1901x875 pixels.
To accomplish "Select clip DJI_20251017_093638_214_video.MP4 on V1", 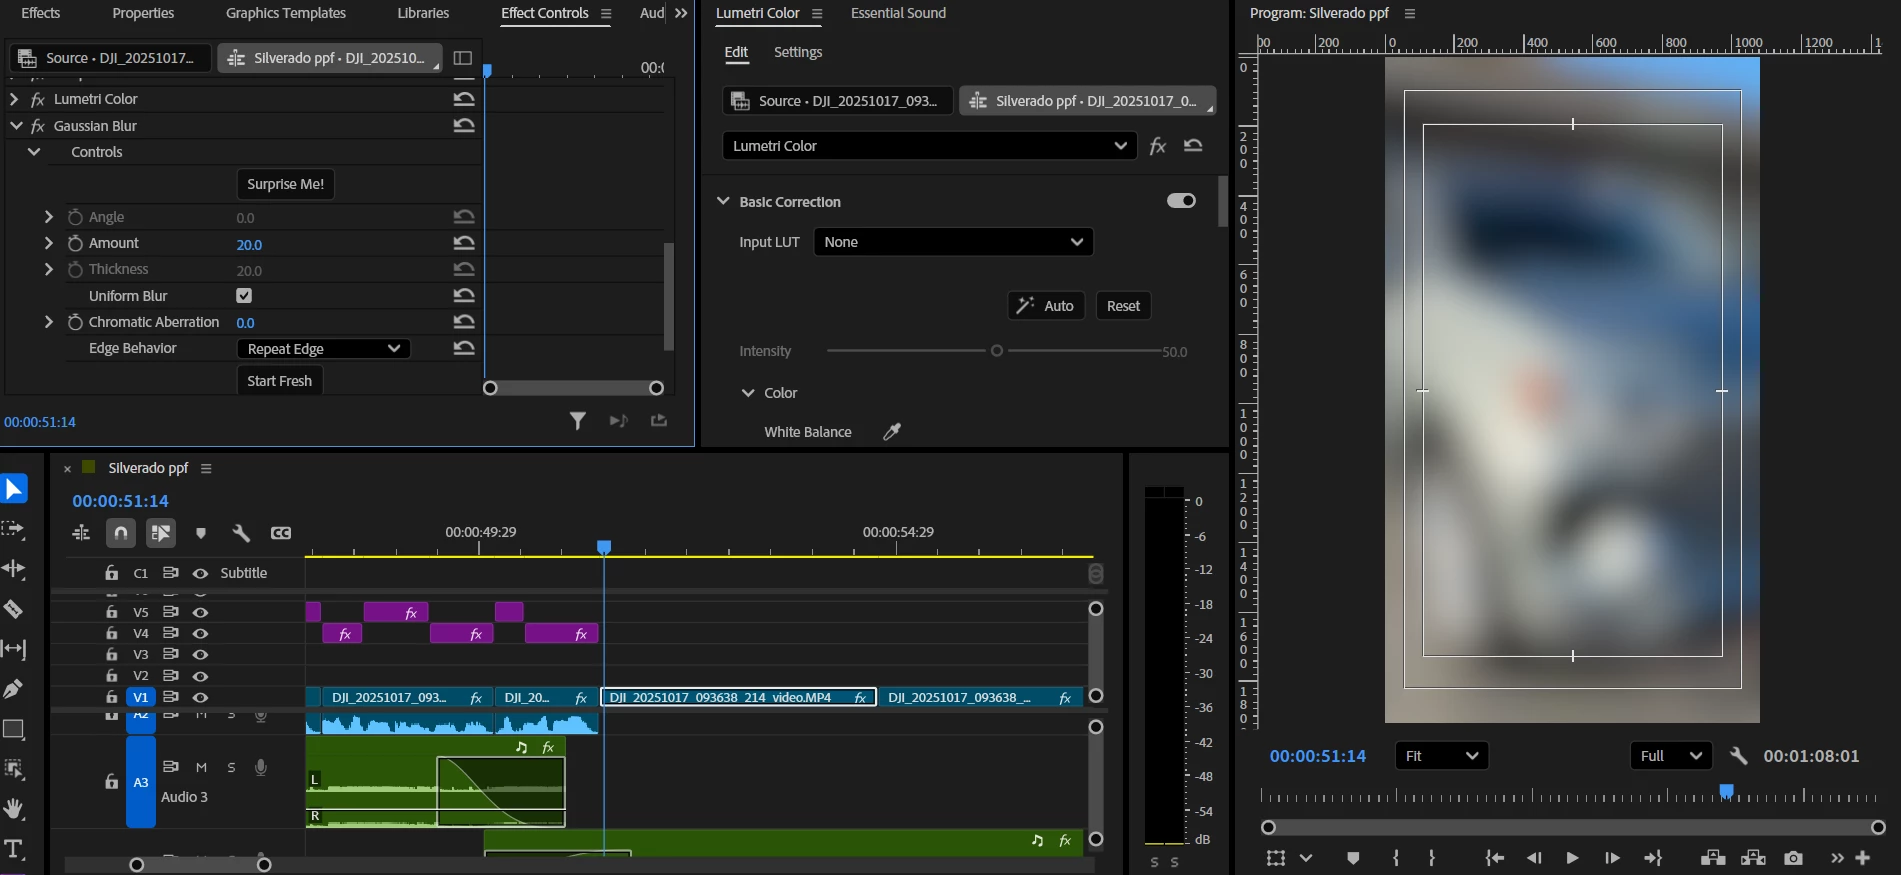I will pyautogui.click(x=739, y=697).
